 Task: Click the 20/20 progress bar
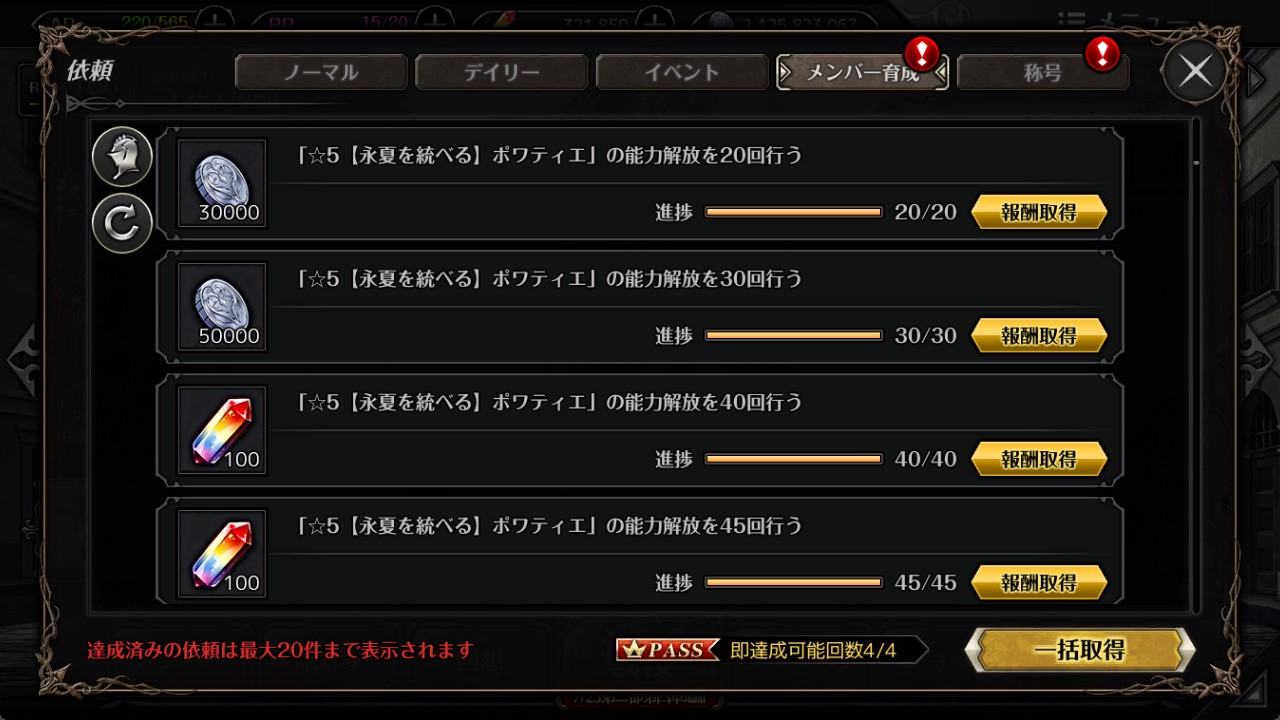(794, 212)
